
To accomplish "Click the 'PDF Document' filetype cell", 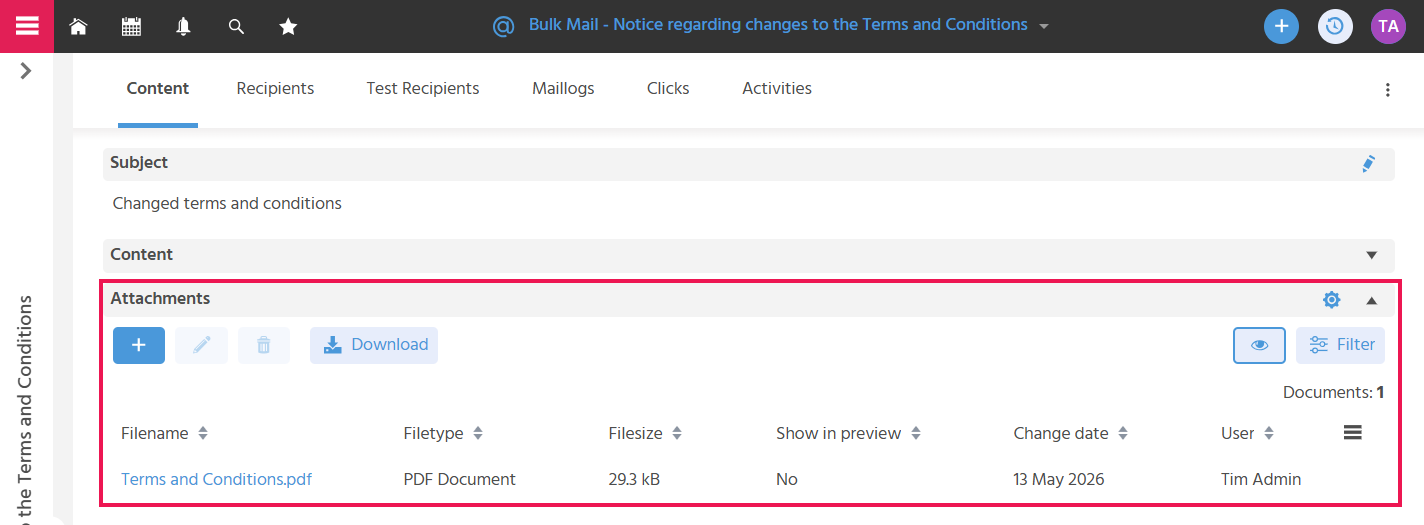I will 459,479.
